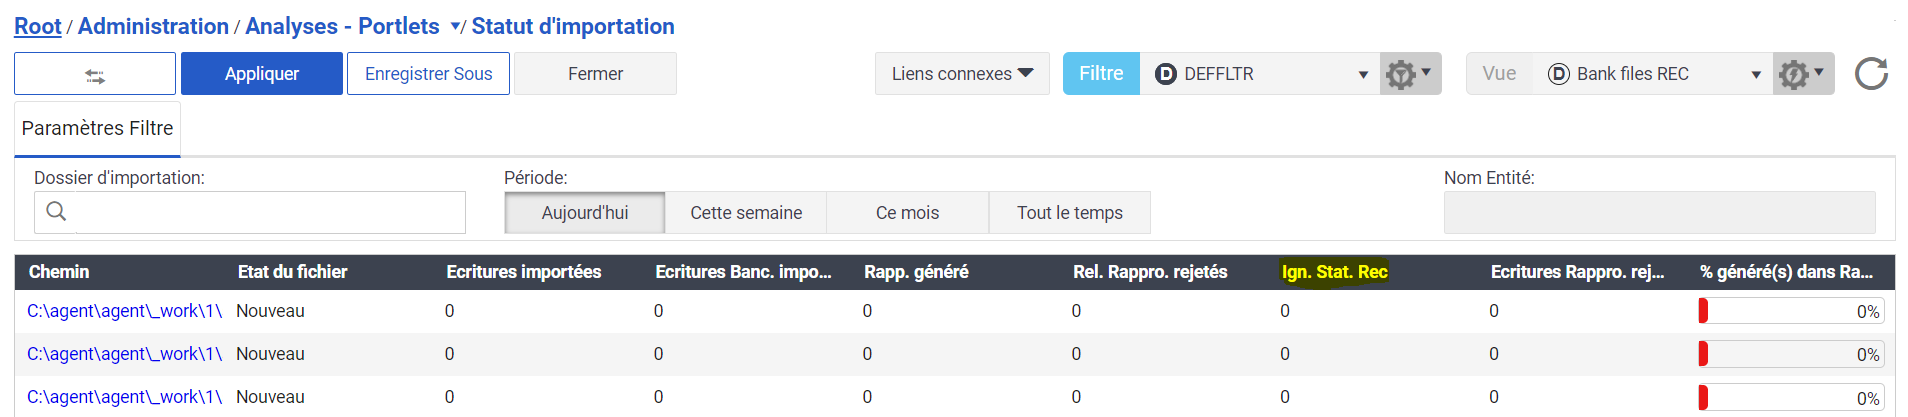Viewport: 1908px width, 417px height.
Task: Open the Bank files REC view dropdown
Action: [x=1755, y=75]
